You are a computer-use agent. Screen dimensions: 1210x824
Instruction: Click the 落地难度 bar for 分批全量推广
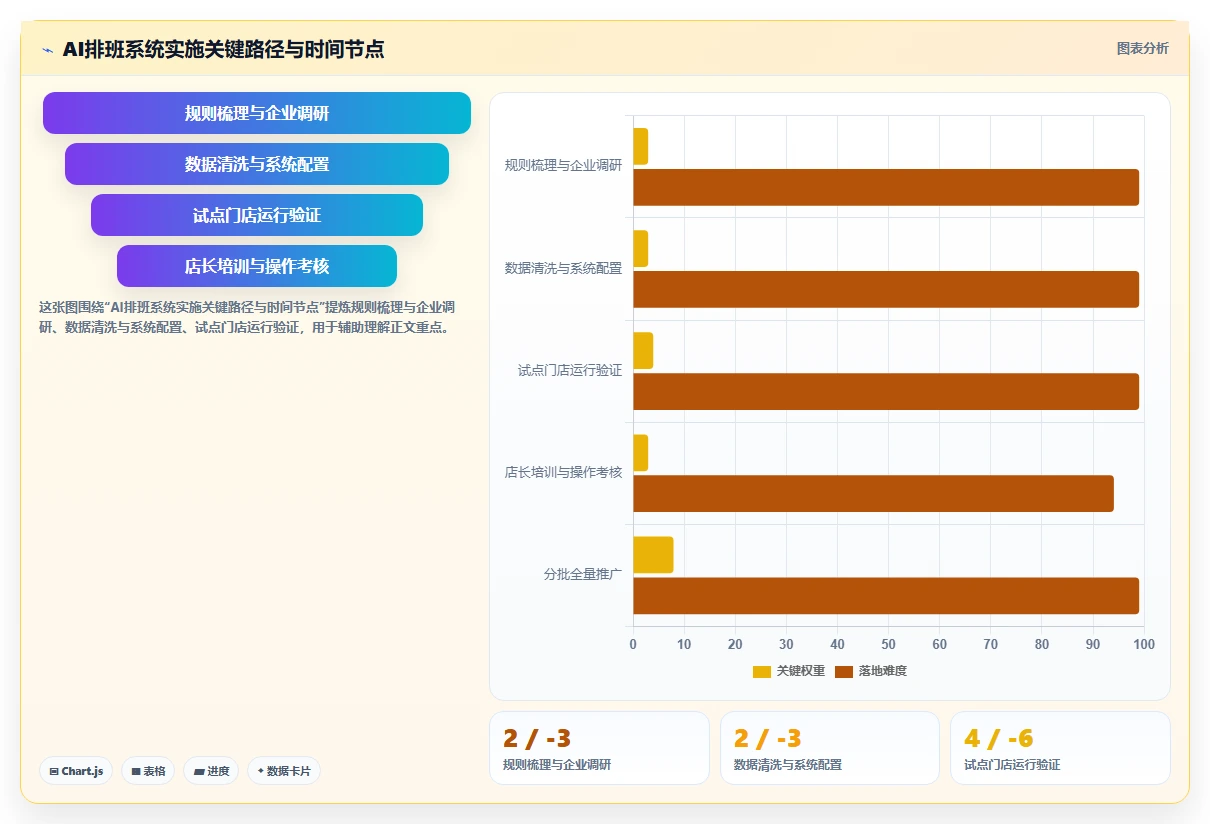pyautogui.click(x=886, y=596)
